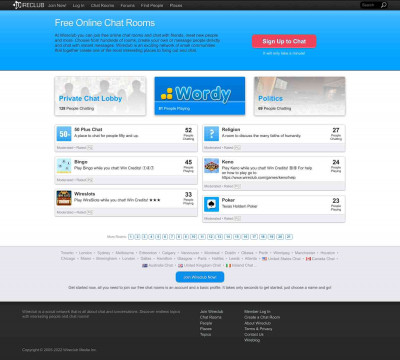Click the Join Wireclub Now button
This screenshot has width=400, height=360.
pyautogui.click(x=200, y=277)
